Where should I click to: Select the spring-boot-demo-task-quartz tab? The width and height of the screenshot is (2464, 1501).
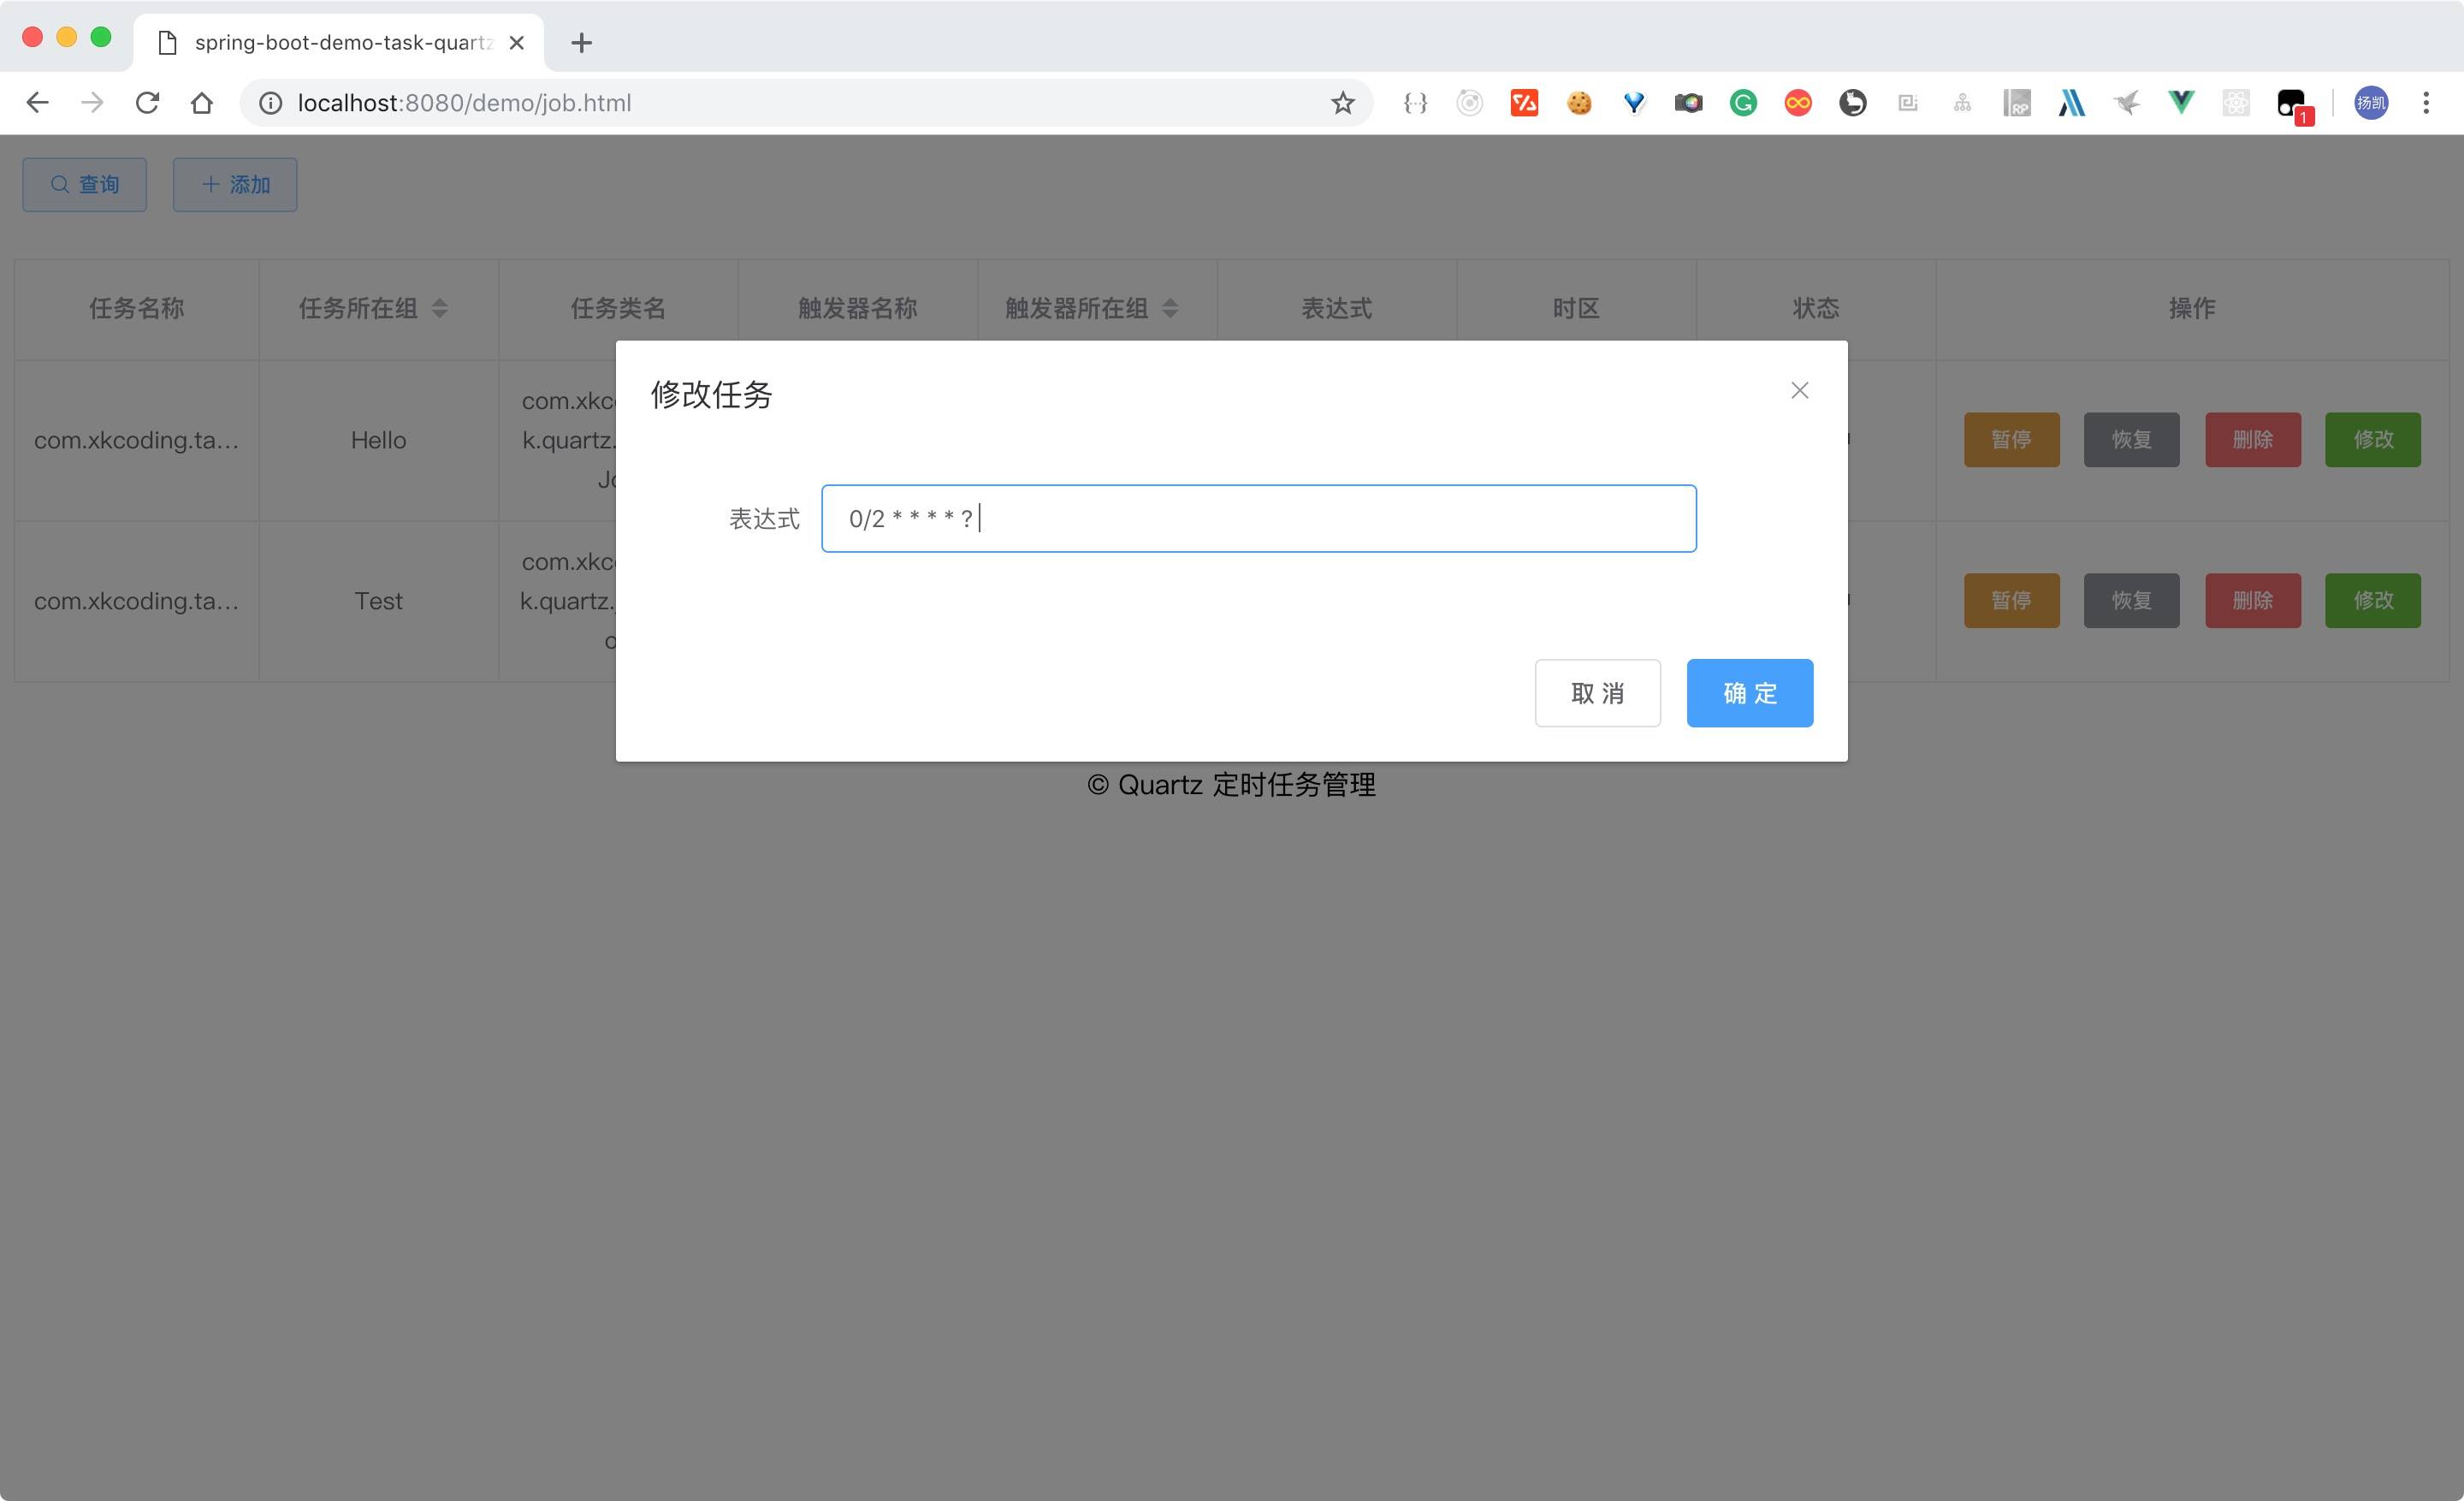340,43
